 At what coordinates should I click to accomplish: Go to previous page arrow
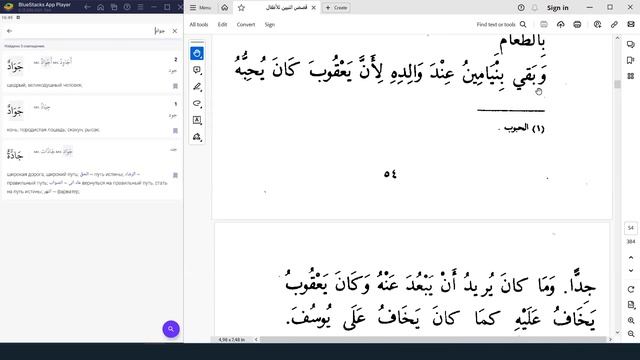point(631,258)
